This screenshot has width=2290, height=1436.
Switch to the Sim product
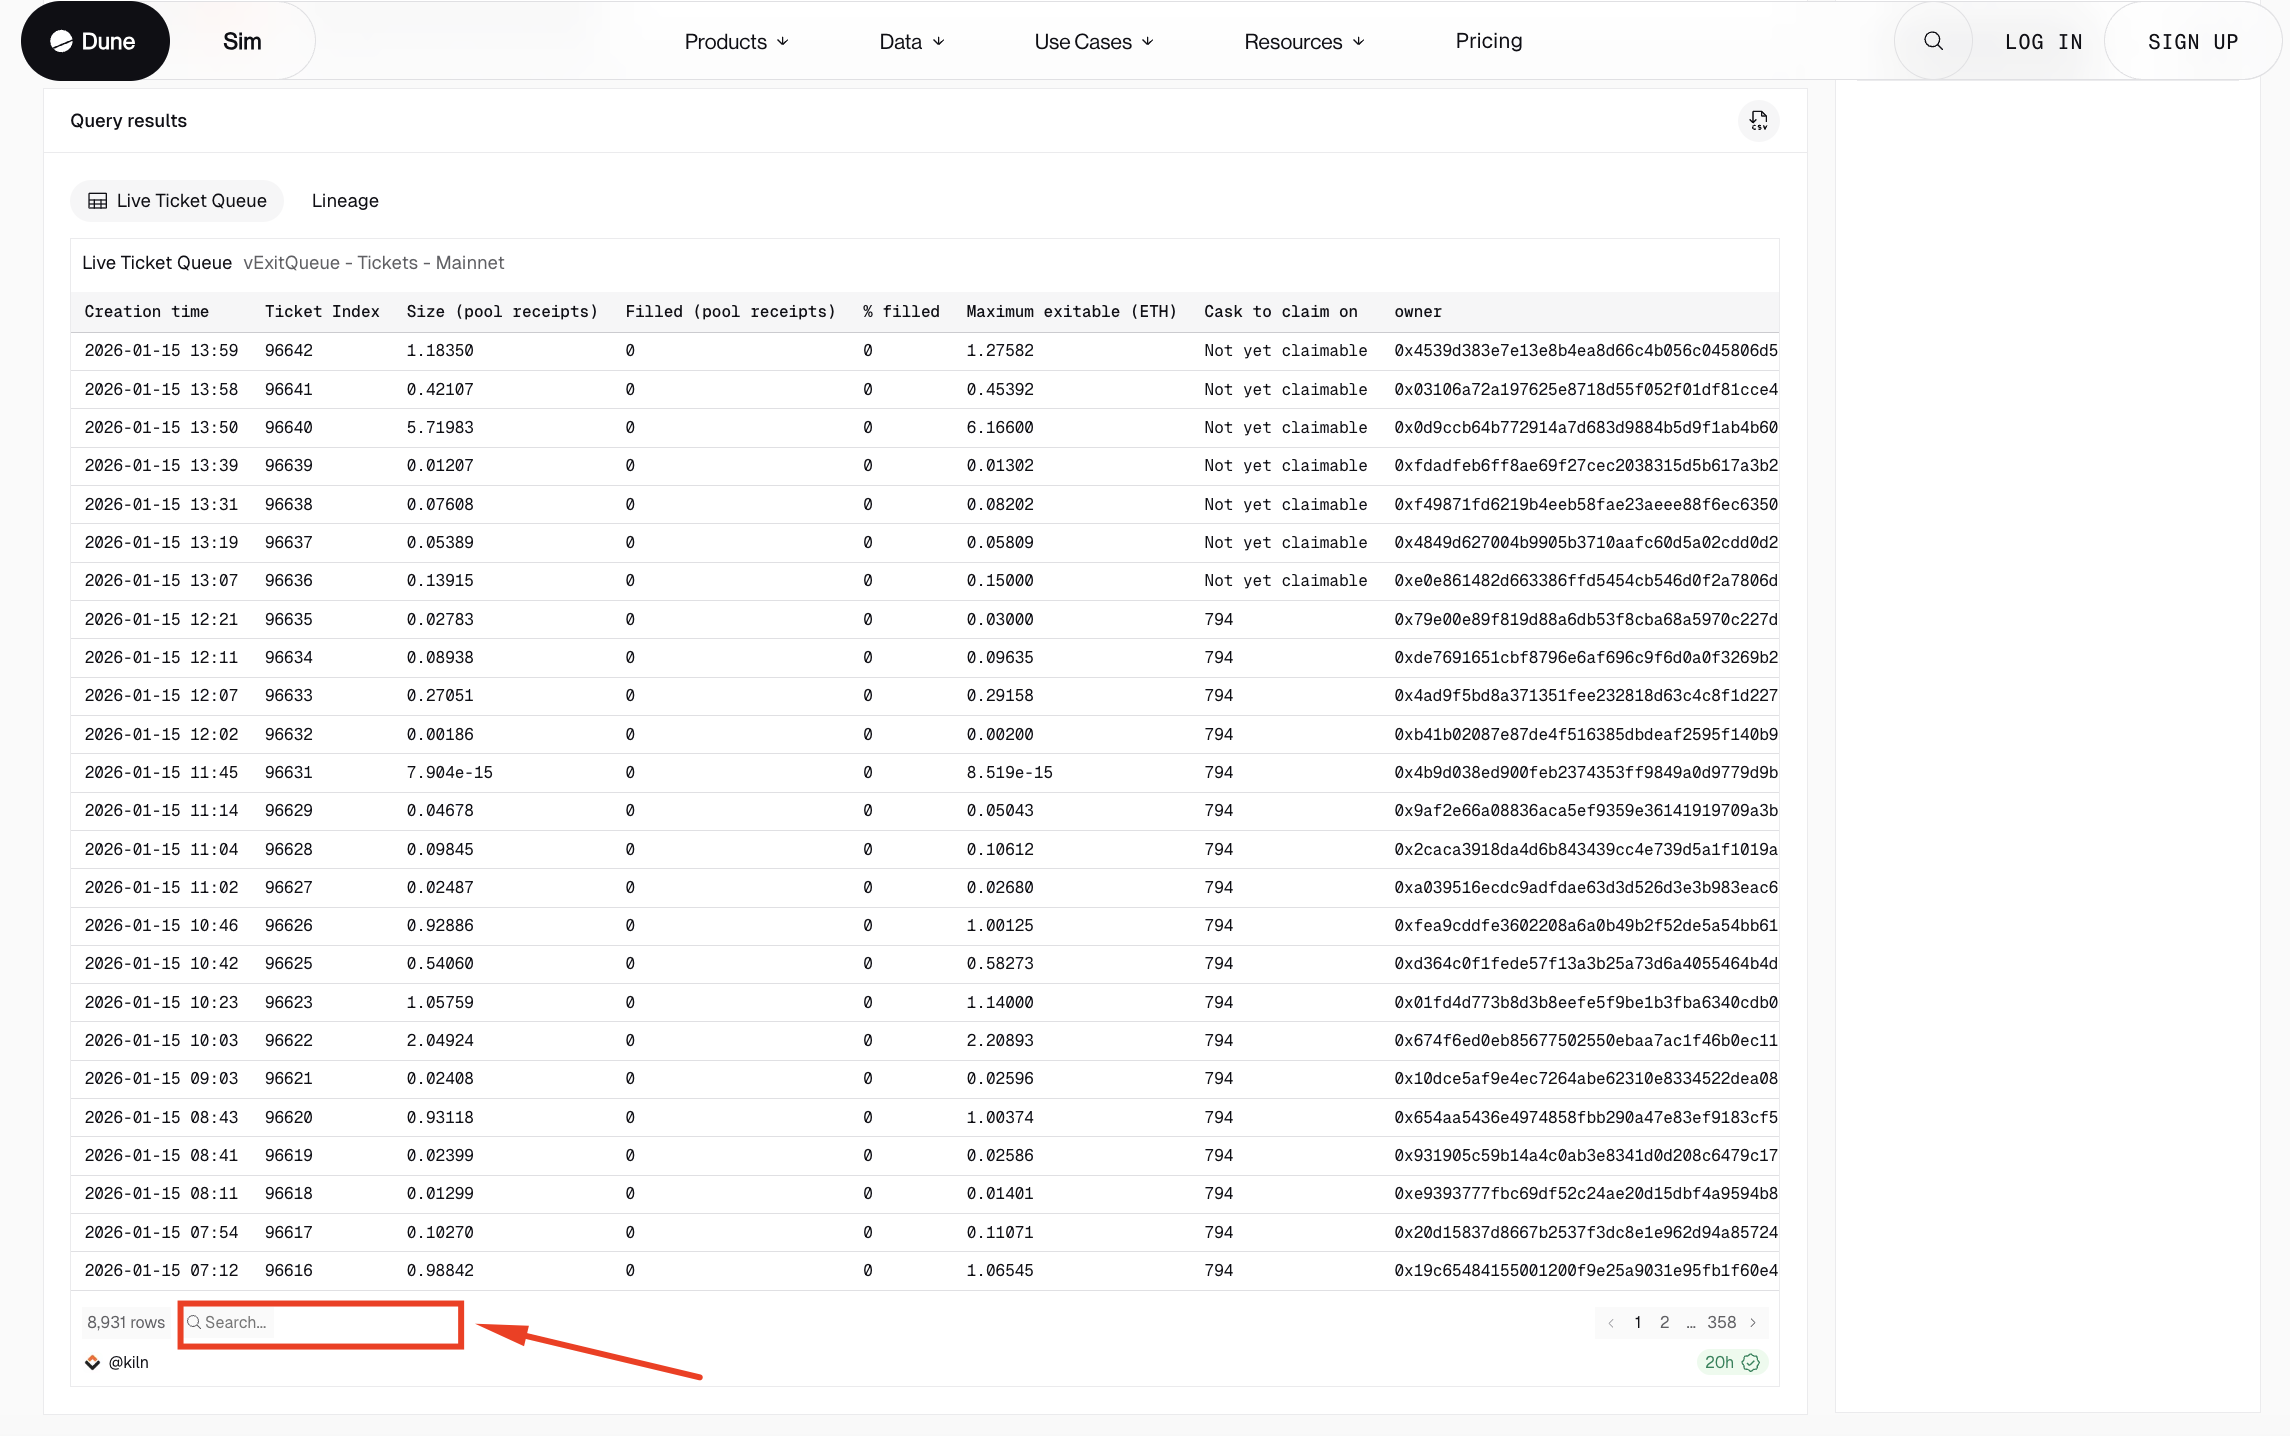tap(242, 41)
